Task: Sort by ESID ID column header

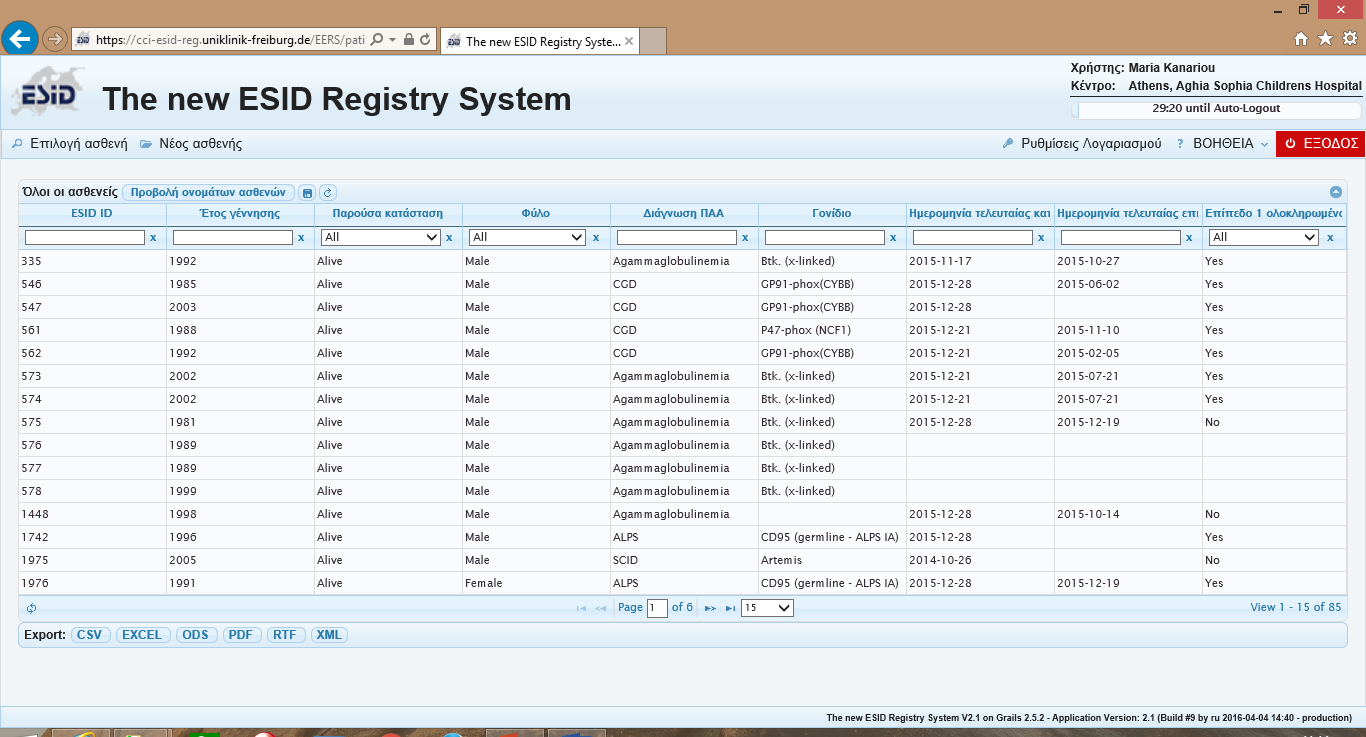Action: coord(92,214)
